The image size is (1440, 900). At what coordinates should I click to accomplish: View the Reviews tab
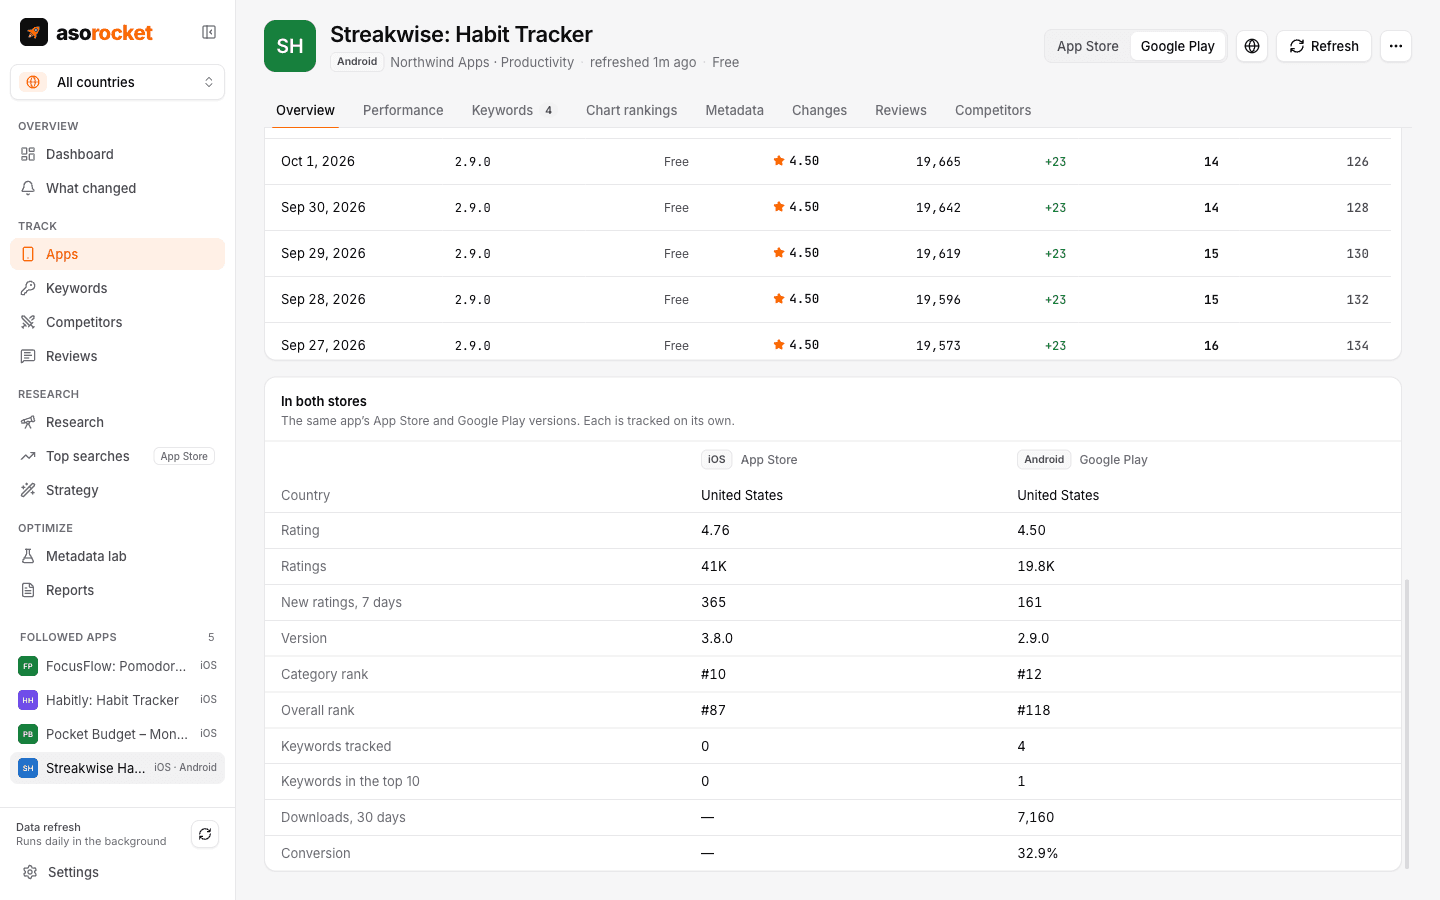click(901, 110)
